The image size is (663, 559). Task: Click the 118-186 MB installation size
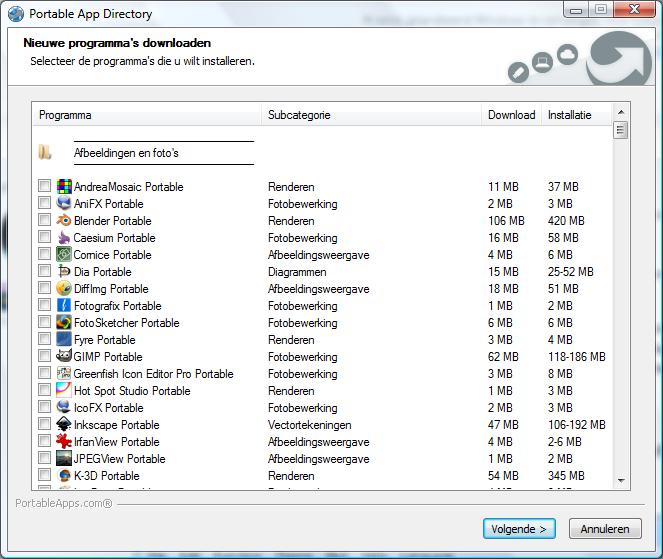coord(577,357)
